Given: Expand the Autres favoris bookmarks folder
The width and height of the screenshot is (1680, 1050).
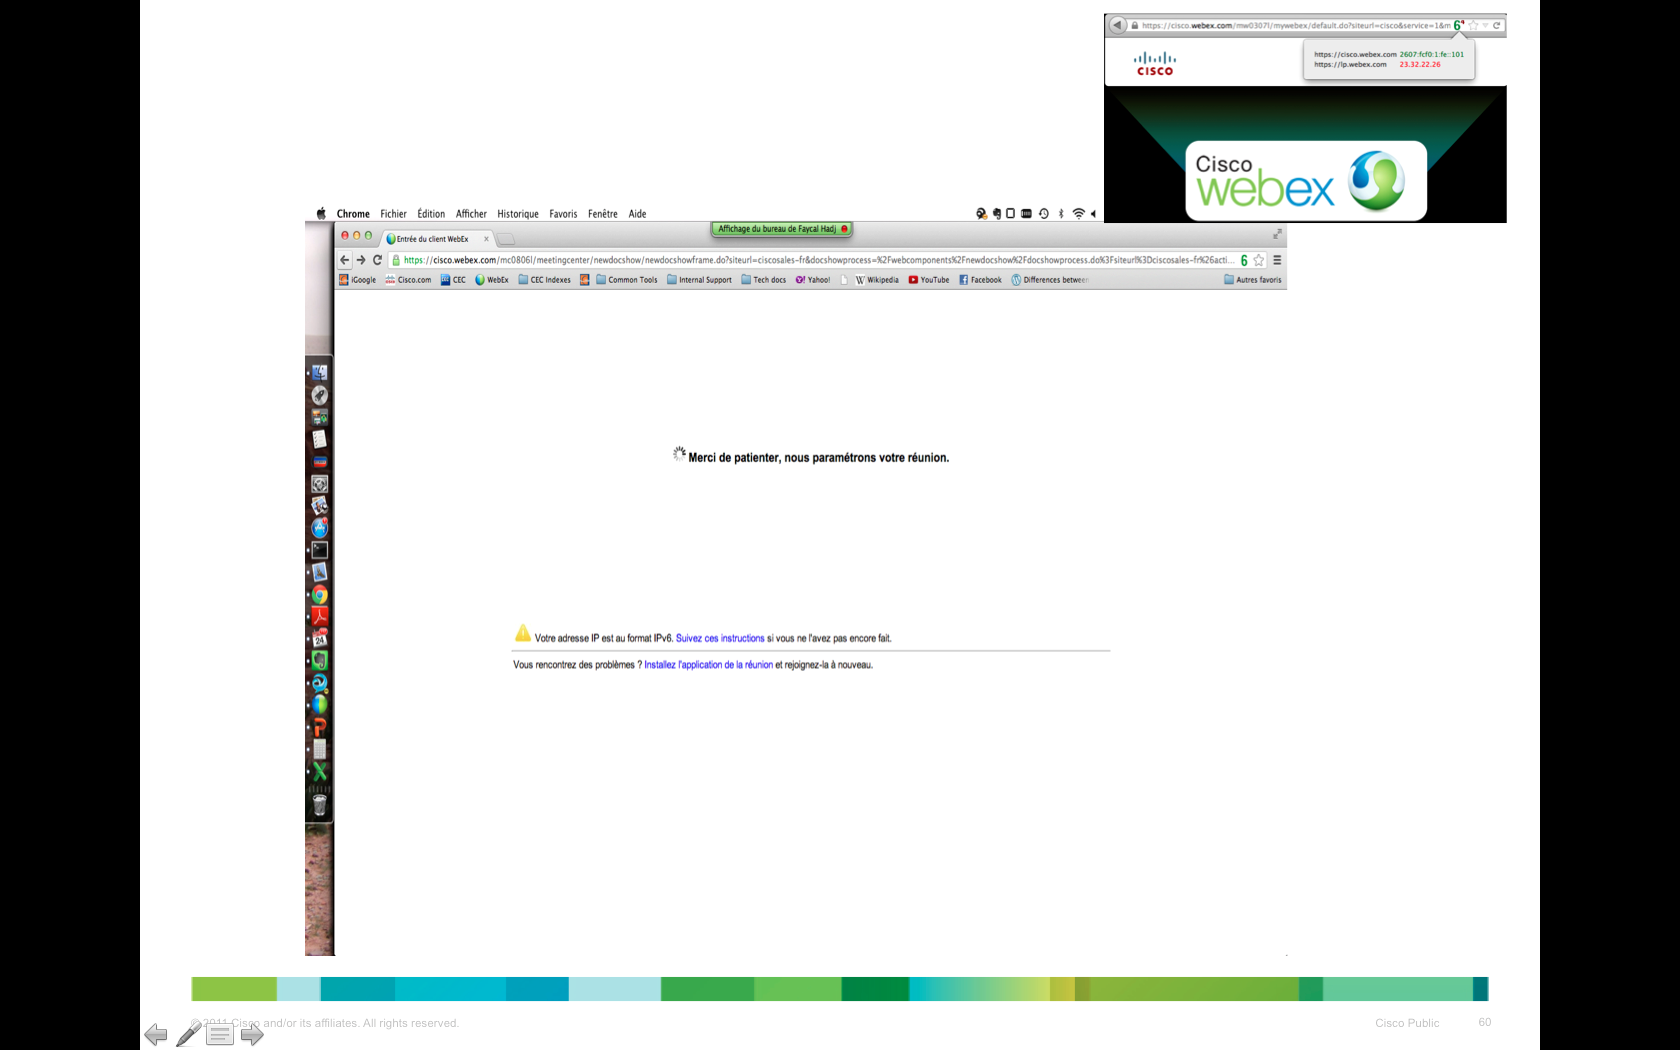Looking at the screenshot, I should [x=1252, y=280].
